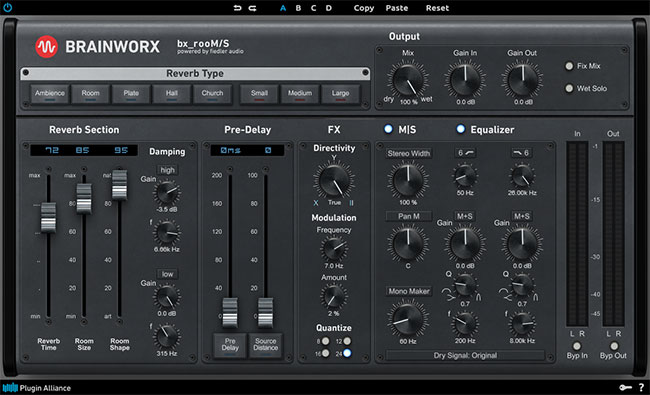This screenshot has width=650, height=395.
Task: Choose the Church reverb type
Action: (x=212, y=94)
